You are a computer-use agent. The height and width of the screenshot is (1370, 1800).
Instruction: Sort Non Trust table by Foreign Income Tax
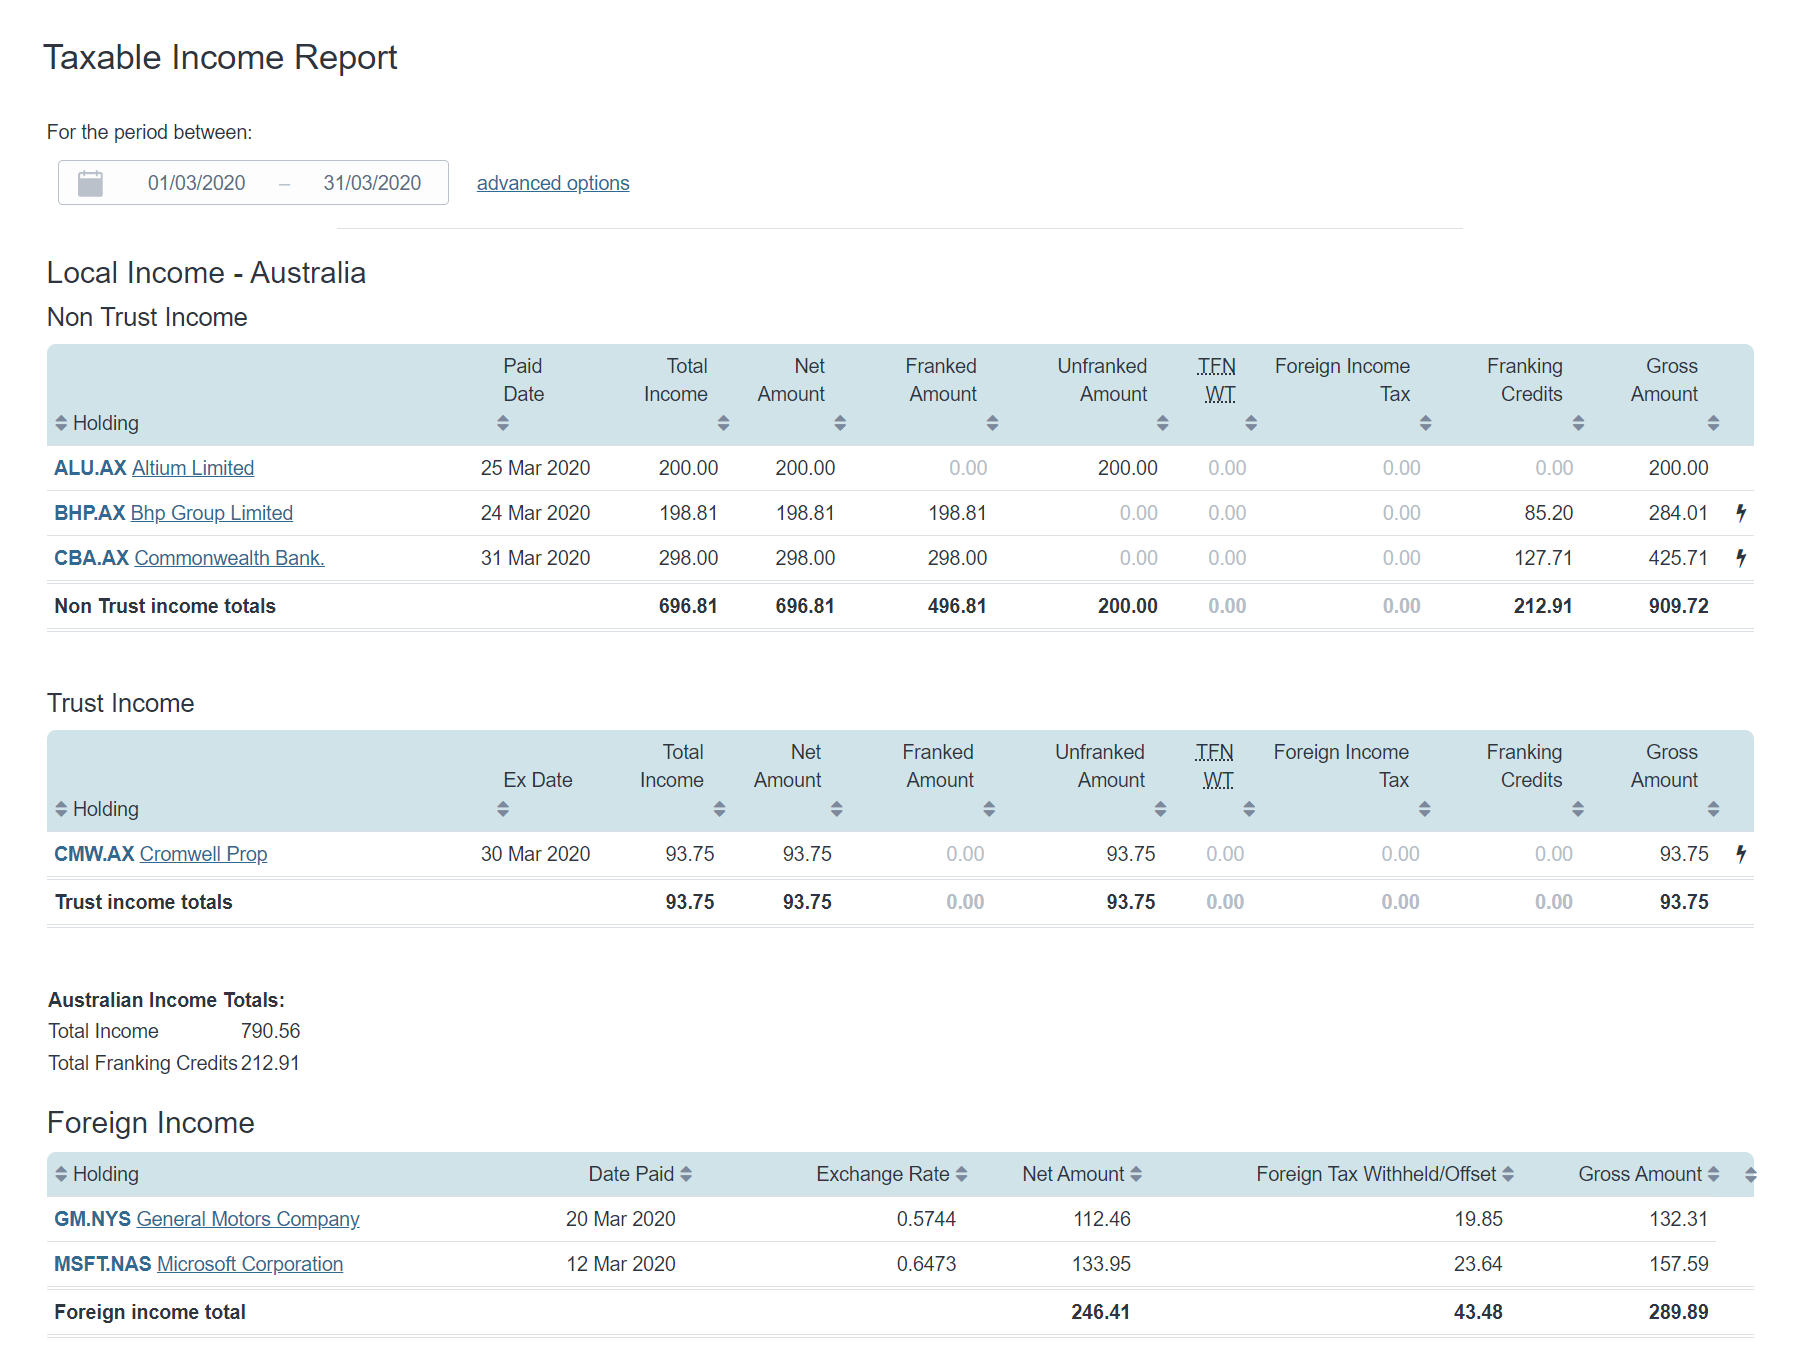coord(1425,423)
